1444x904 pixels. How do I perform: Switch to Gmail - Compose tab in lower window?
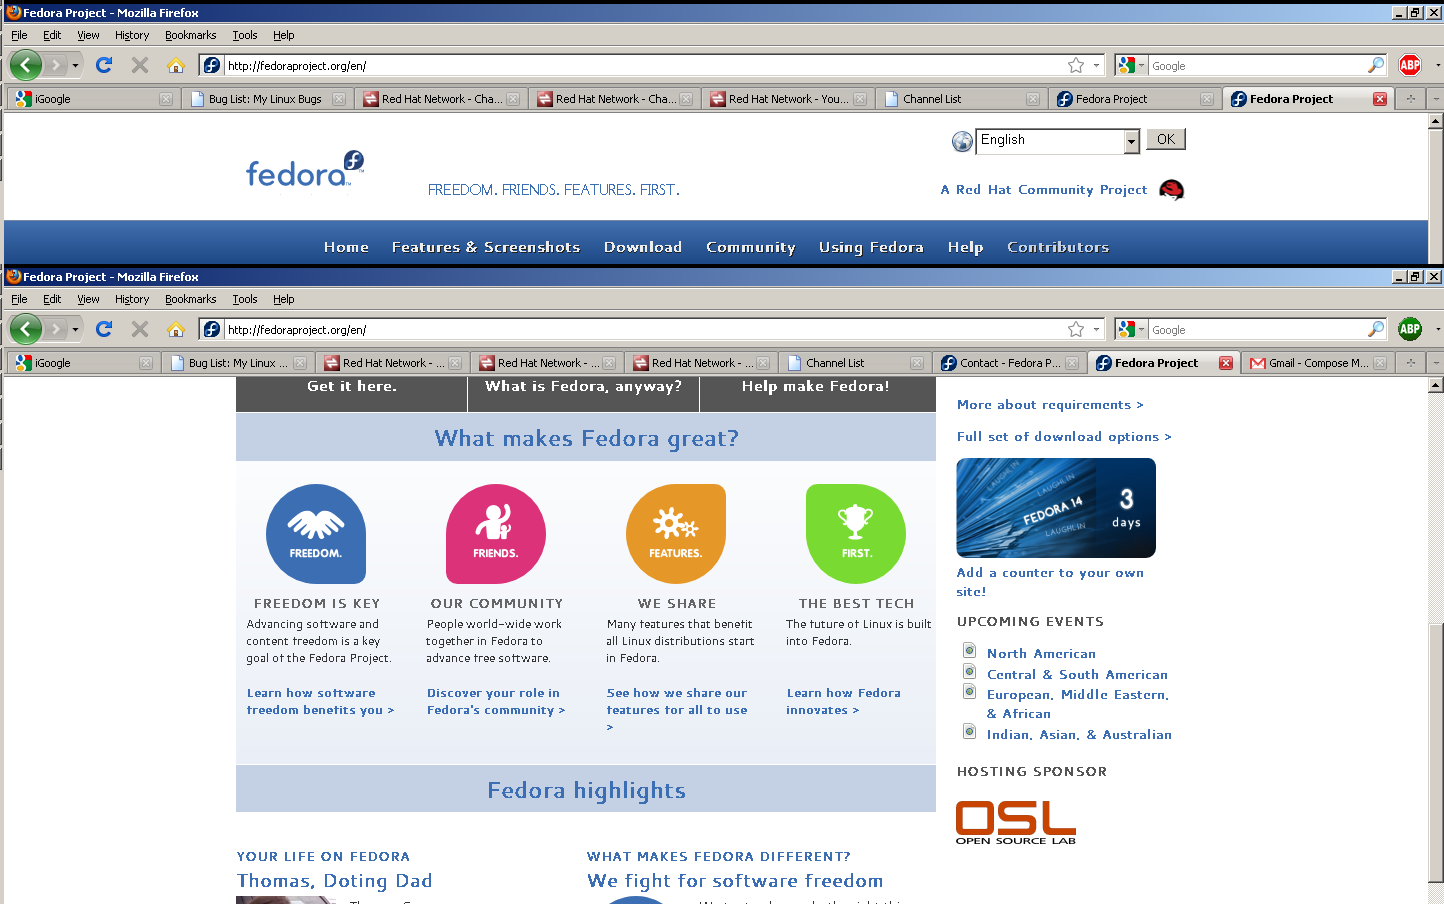pos(1316,363)
